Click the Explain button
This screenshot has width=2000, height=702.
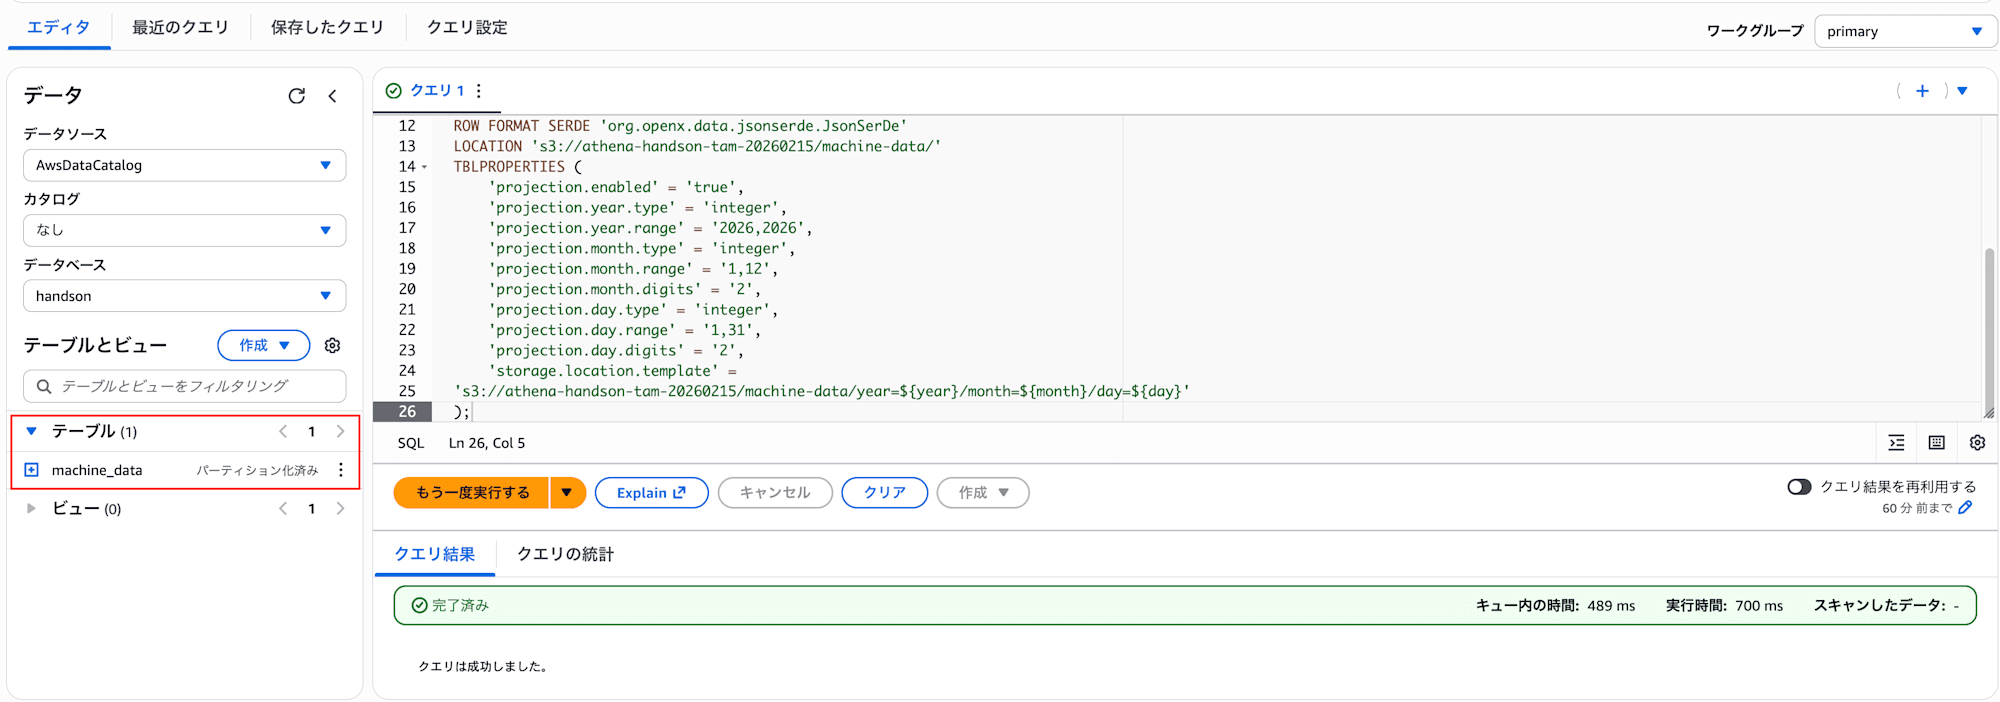[651, 492]
